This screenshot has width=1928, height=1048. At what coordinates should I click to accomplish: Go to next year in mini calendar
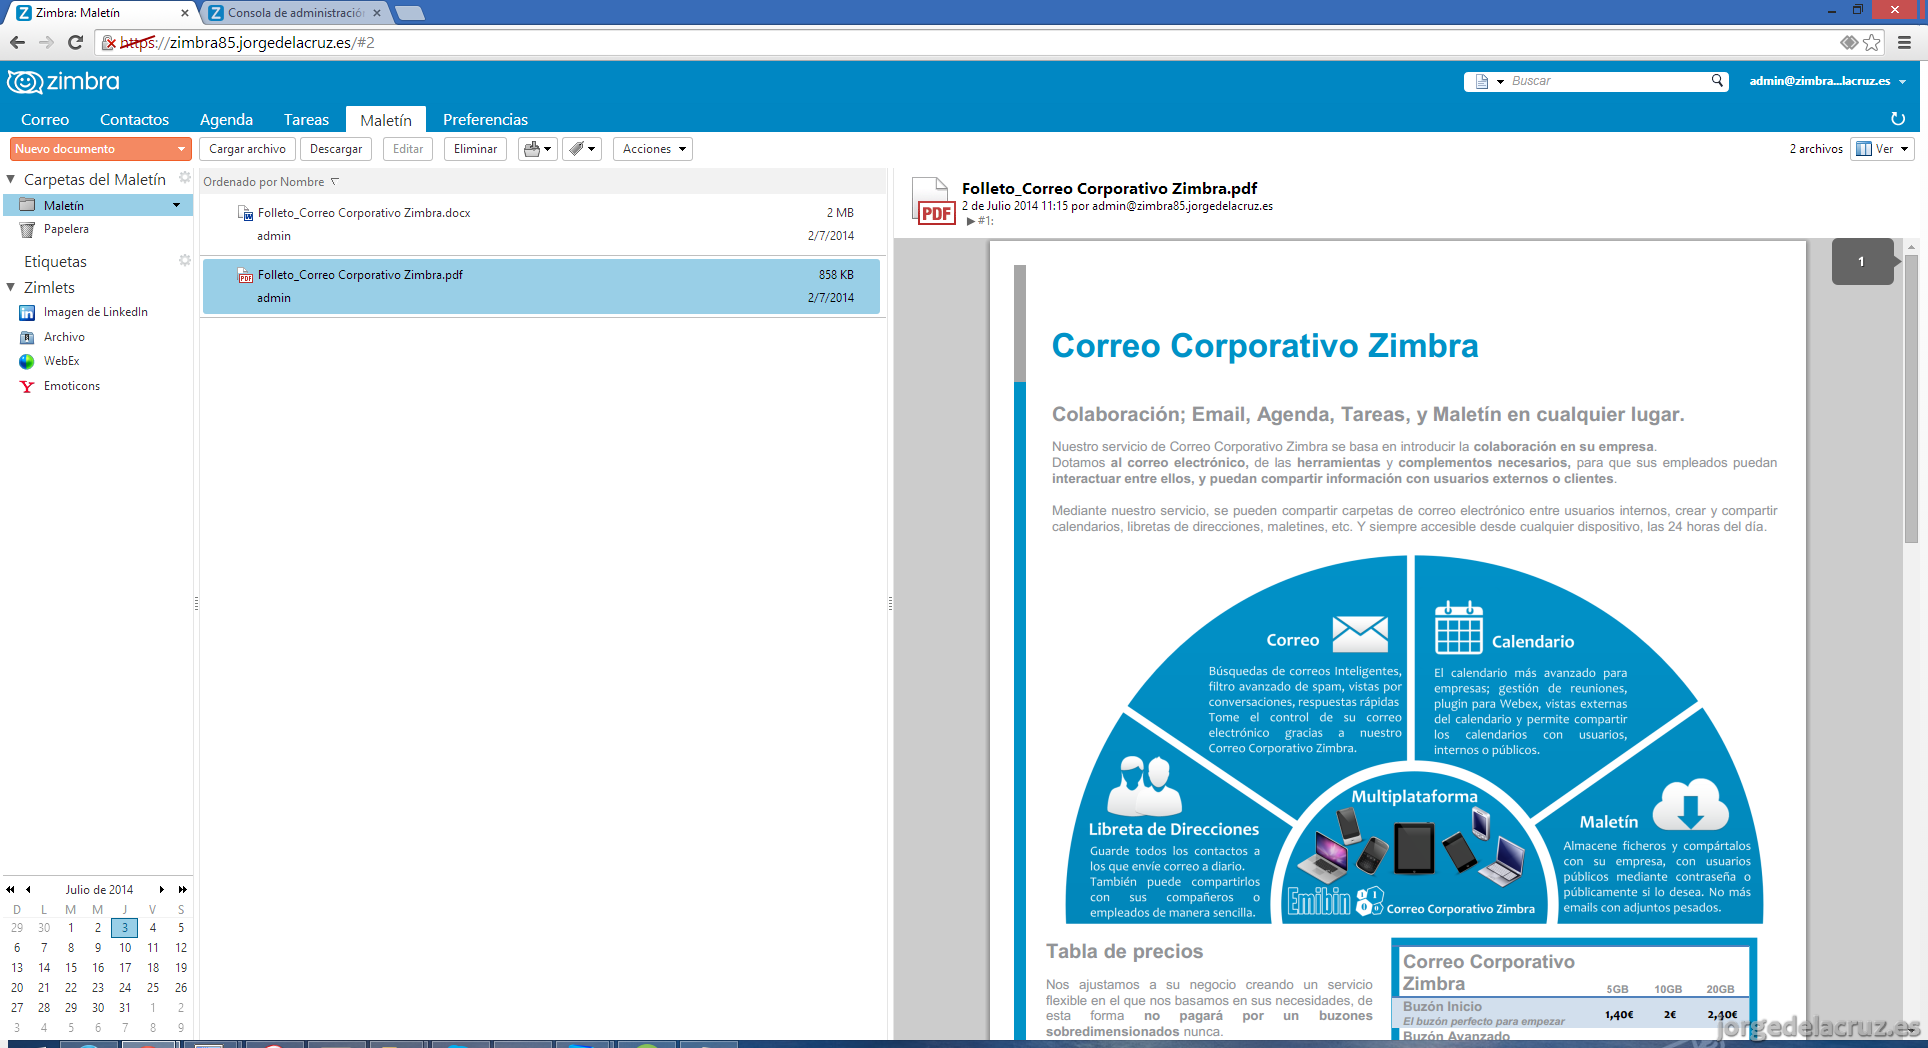pos(182,889)
